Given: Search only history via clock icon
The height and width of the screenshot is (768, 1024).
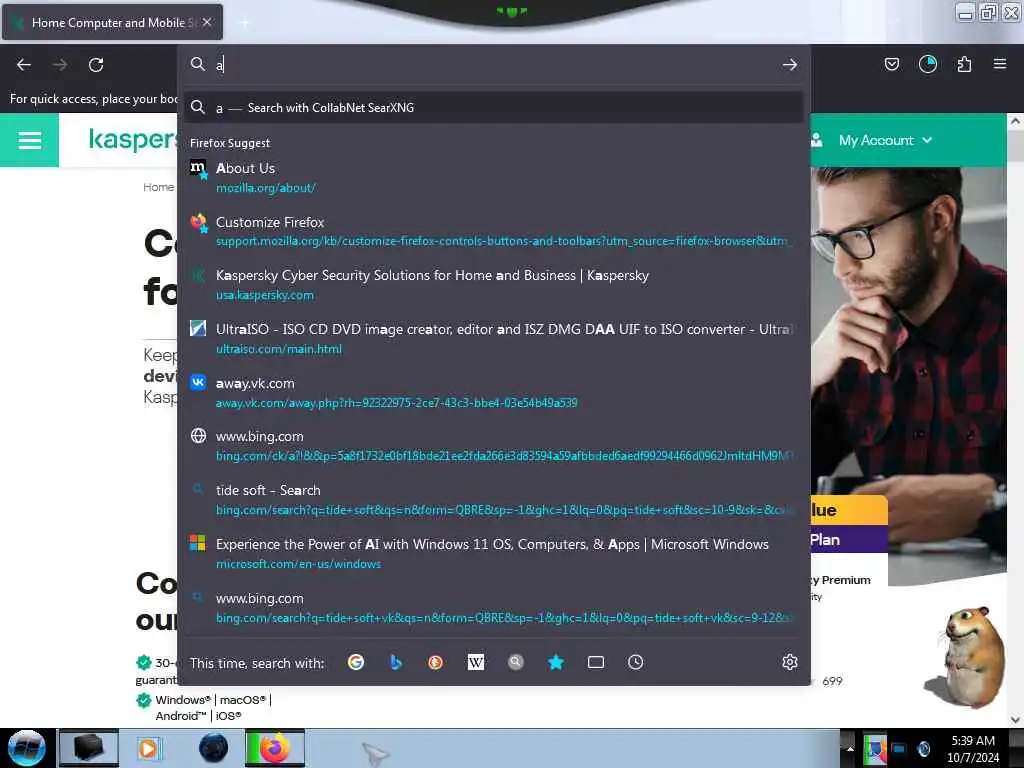Looking at the screenshot, I should (x=635, y=662).
